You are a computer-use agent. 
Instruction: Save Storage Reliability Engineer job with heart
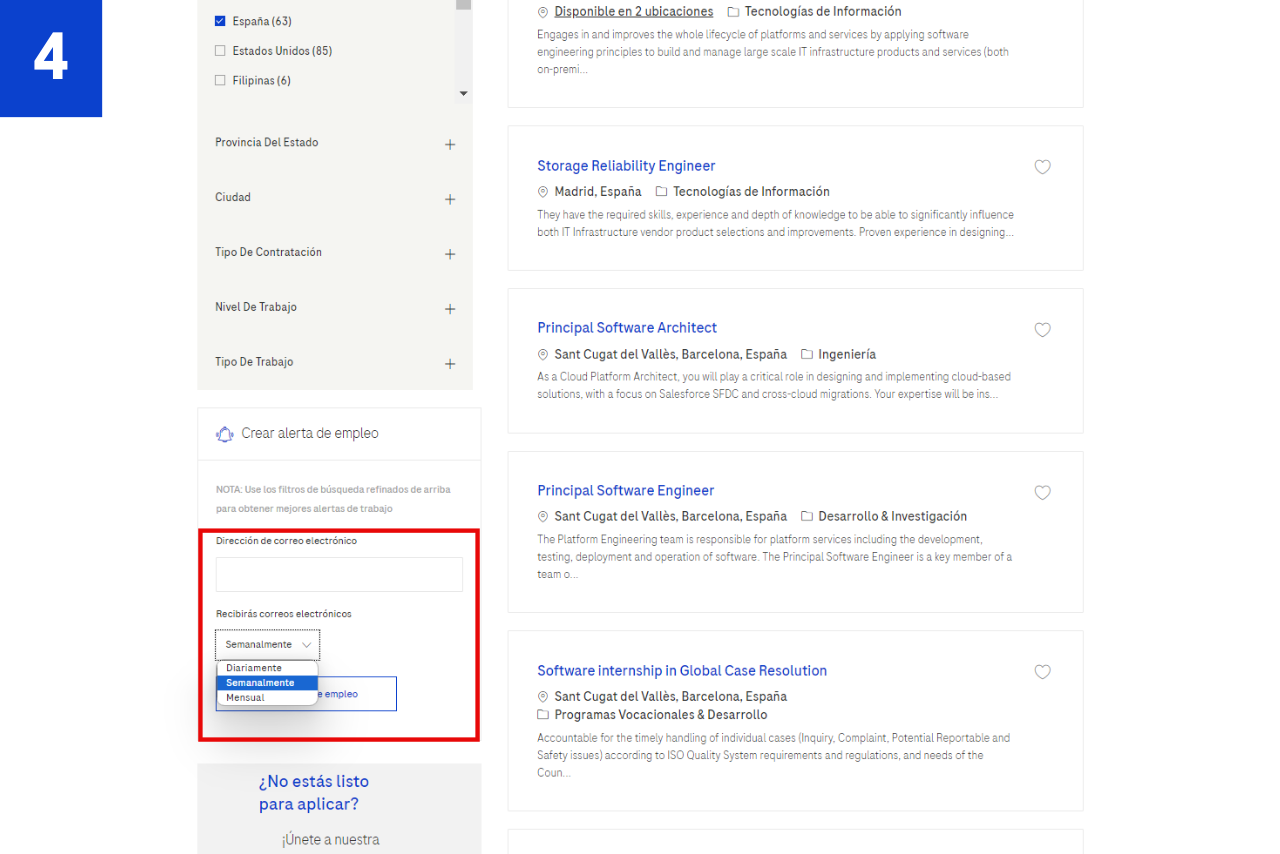tap(1042, 167)
